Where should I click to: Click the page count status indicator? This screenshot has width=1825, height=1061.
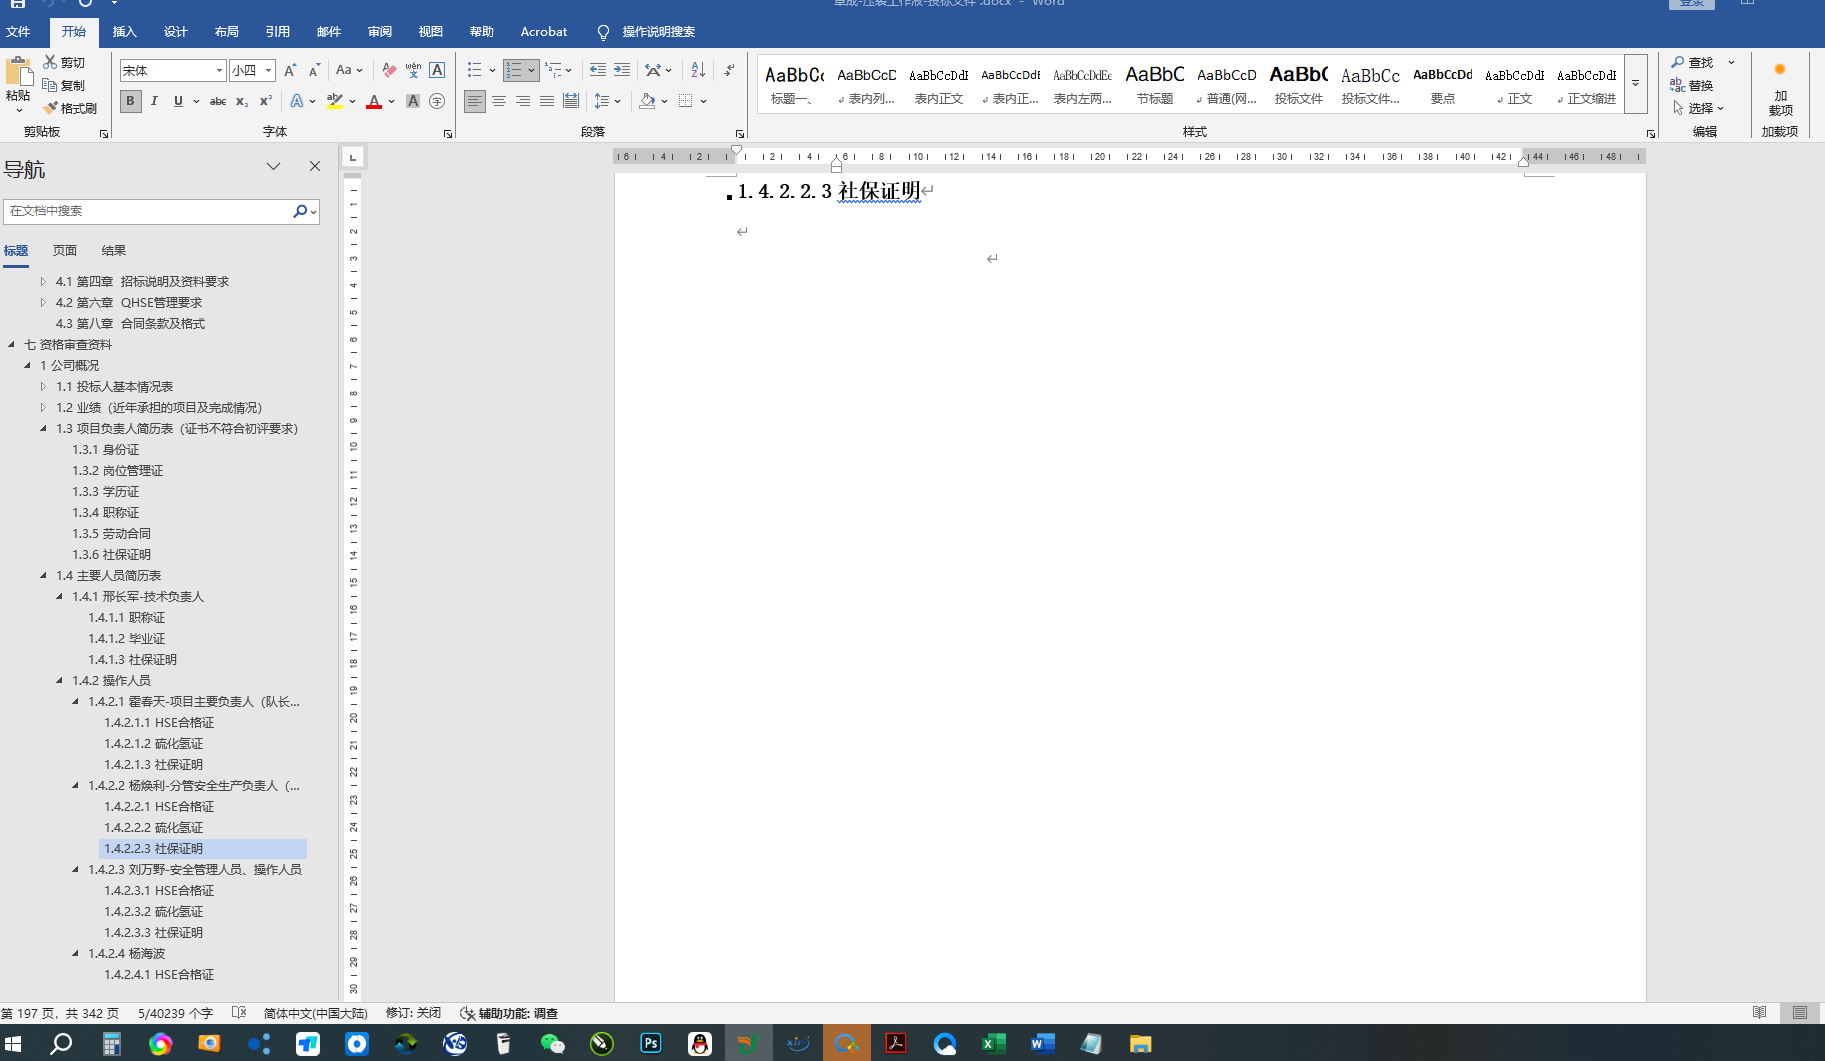pos(60,1013)
